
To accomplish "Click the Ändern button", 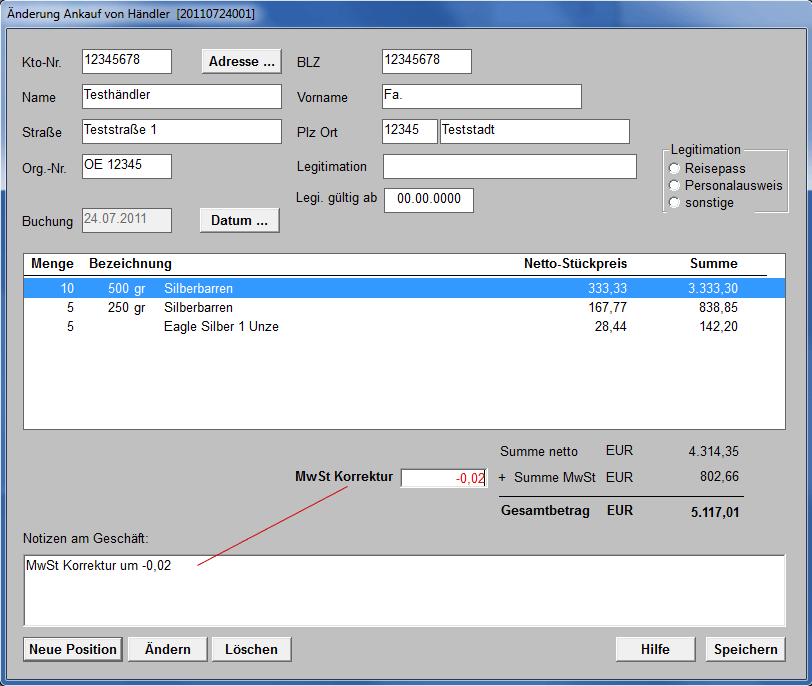I will [x=167, y=649].
